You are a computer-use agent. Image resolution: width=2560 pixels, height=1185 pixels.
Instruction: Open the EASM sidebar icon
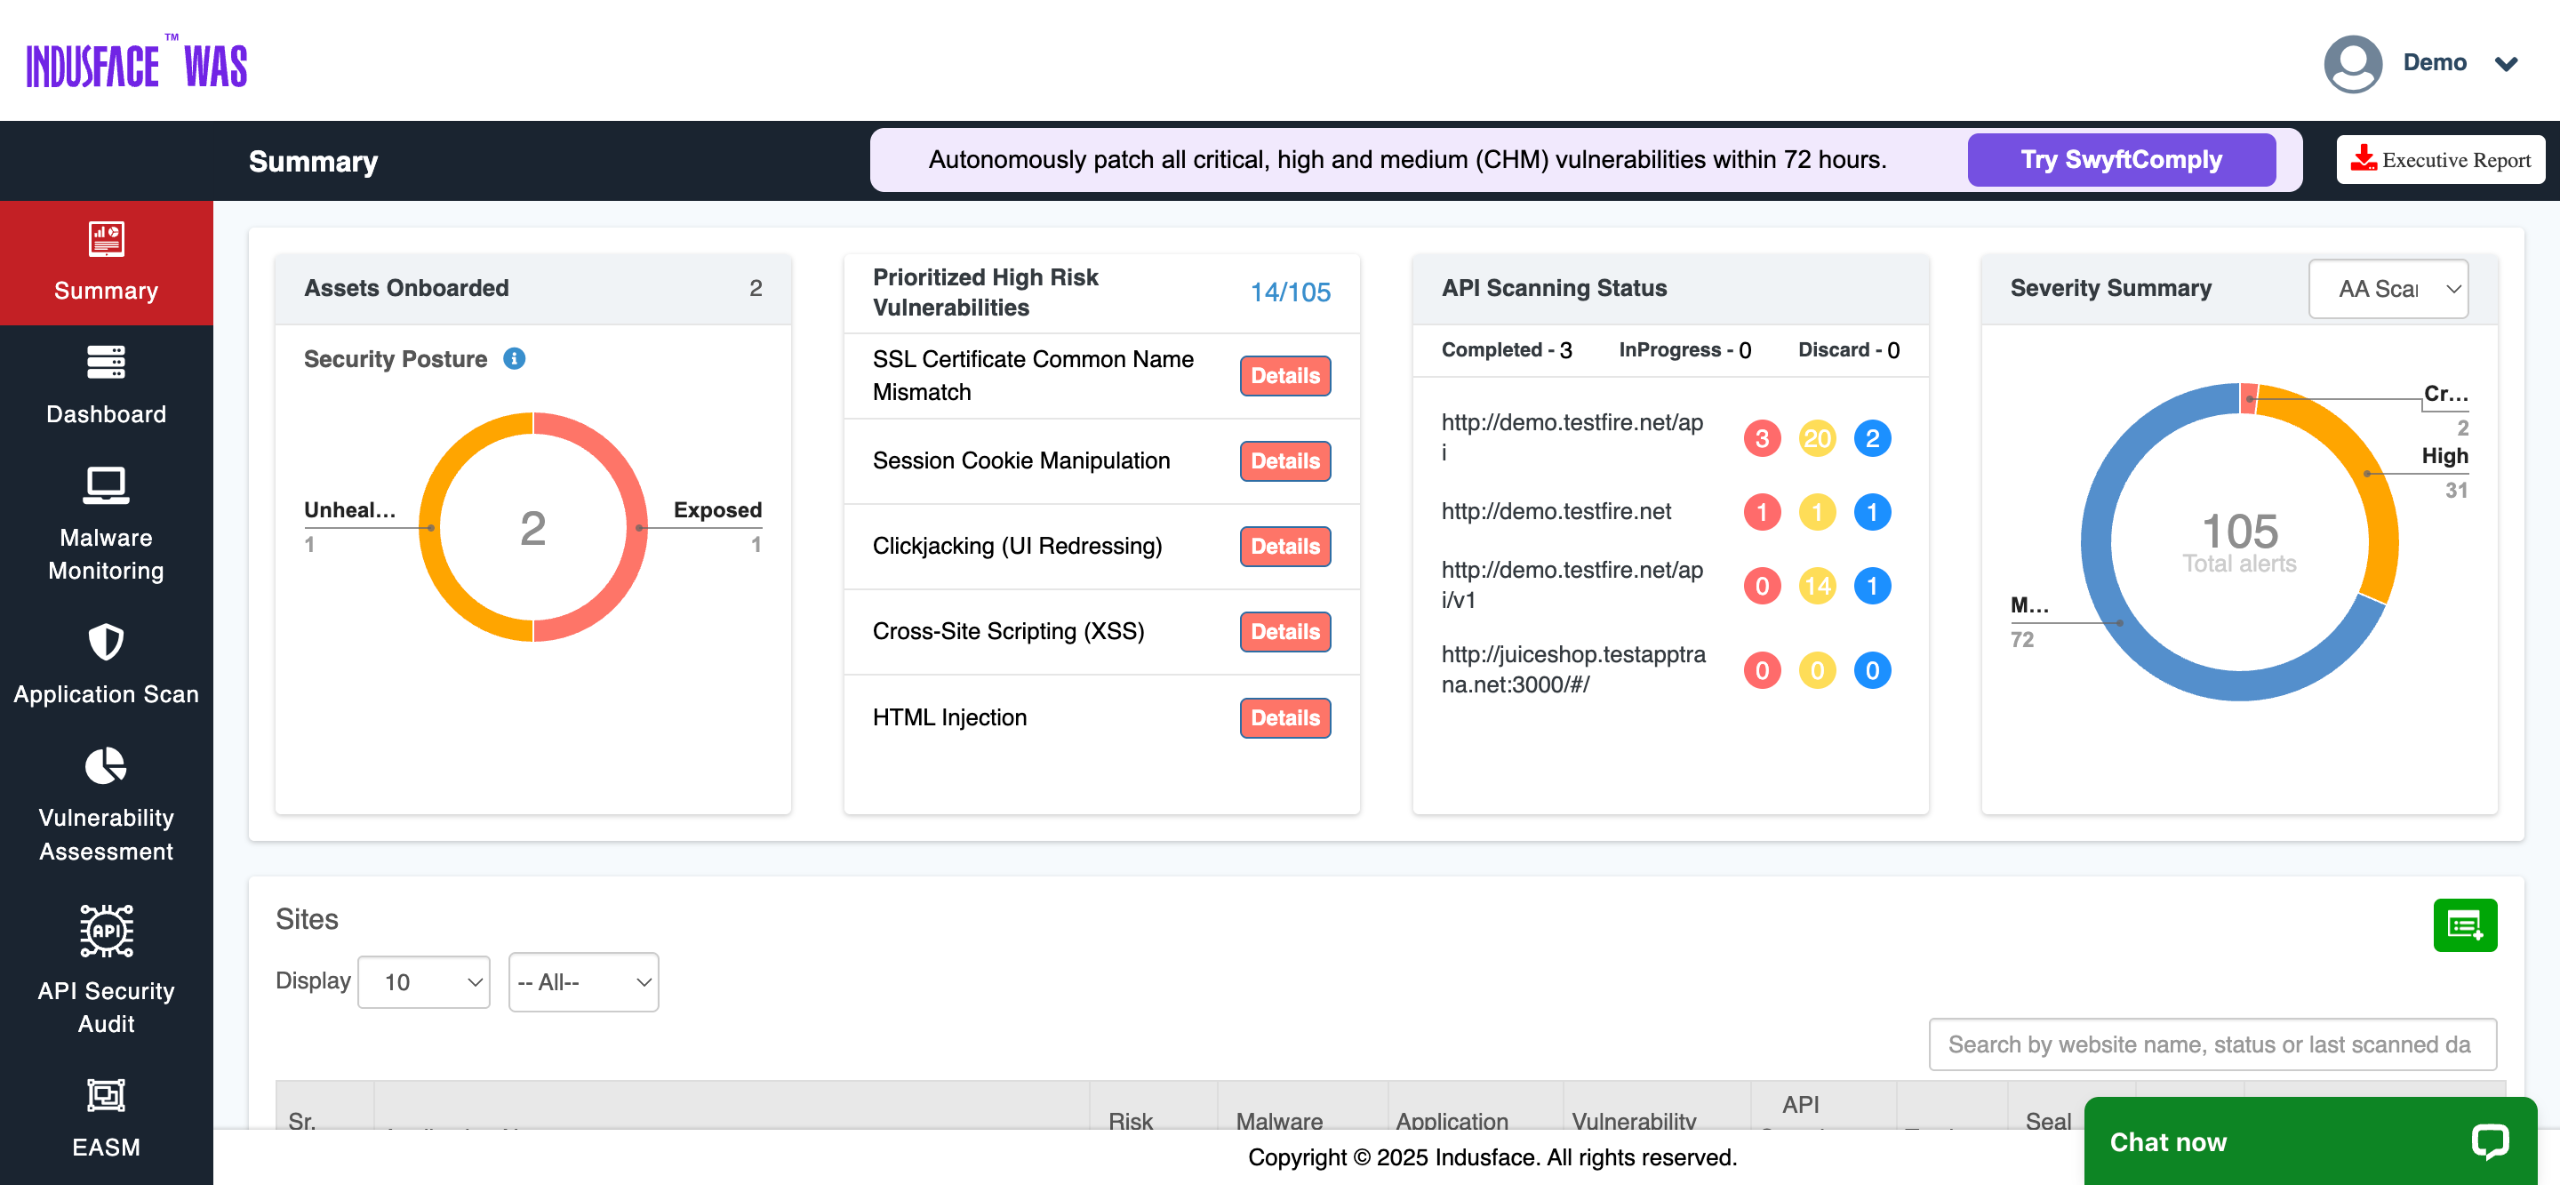106,1096
